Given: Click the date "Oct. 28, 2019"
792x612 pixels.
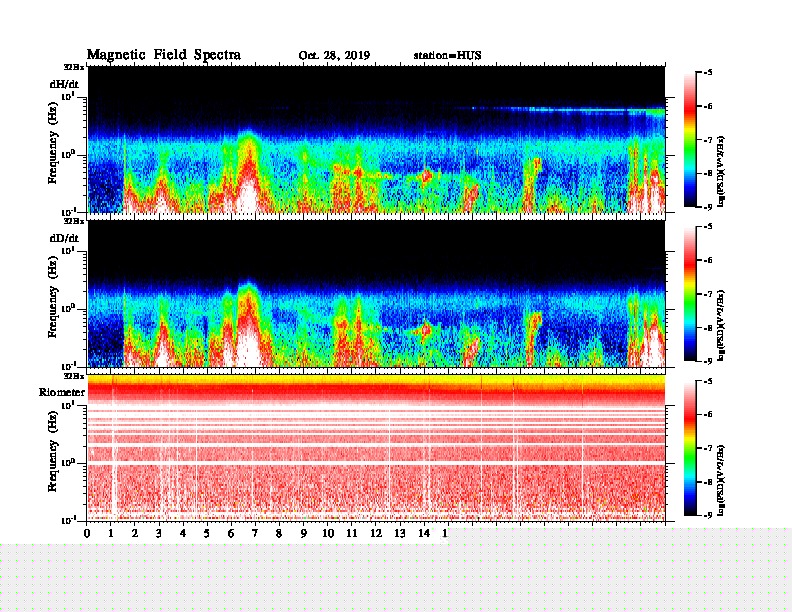Looking at the screenshot, I should click(x=334, y=56).
